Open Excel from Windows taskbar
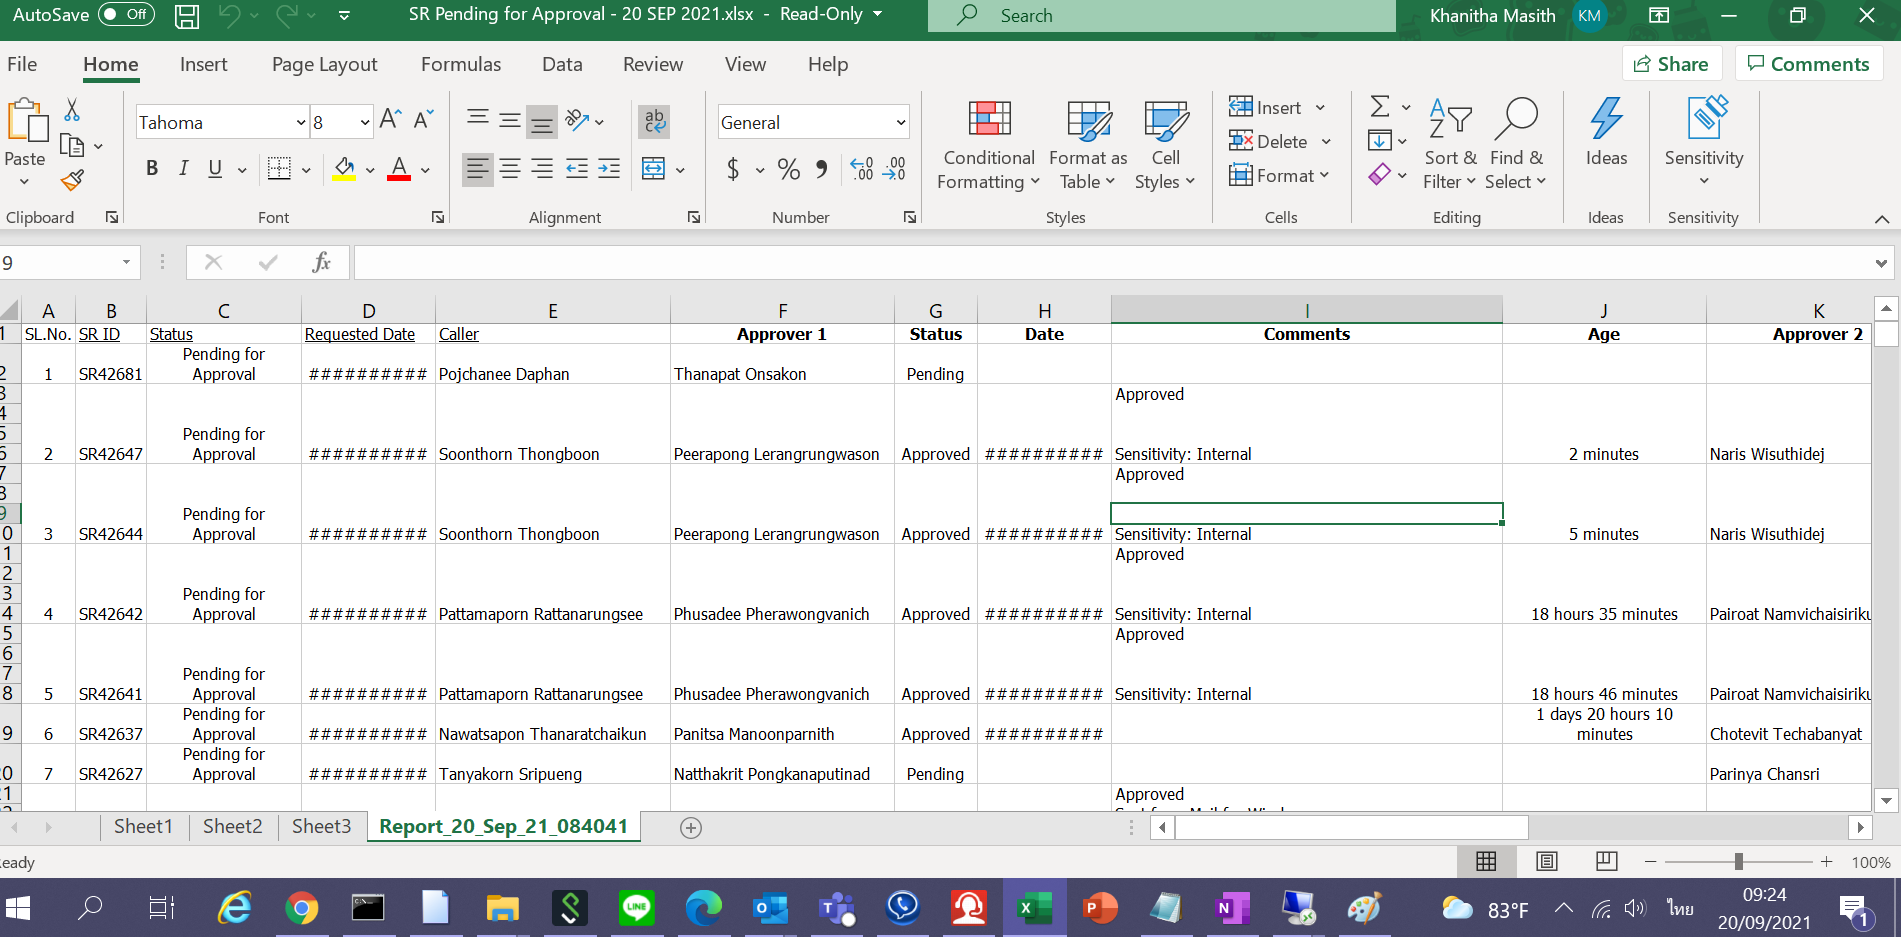Viewport: 1901px width, 937px height. click(1034, 908)
